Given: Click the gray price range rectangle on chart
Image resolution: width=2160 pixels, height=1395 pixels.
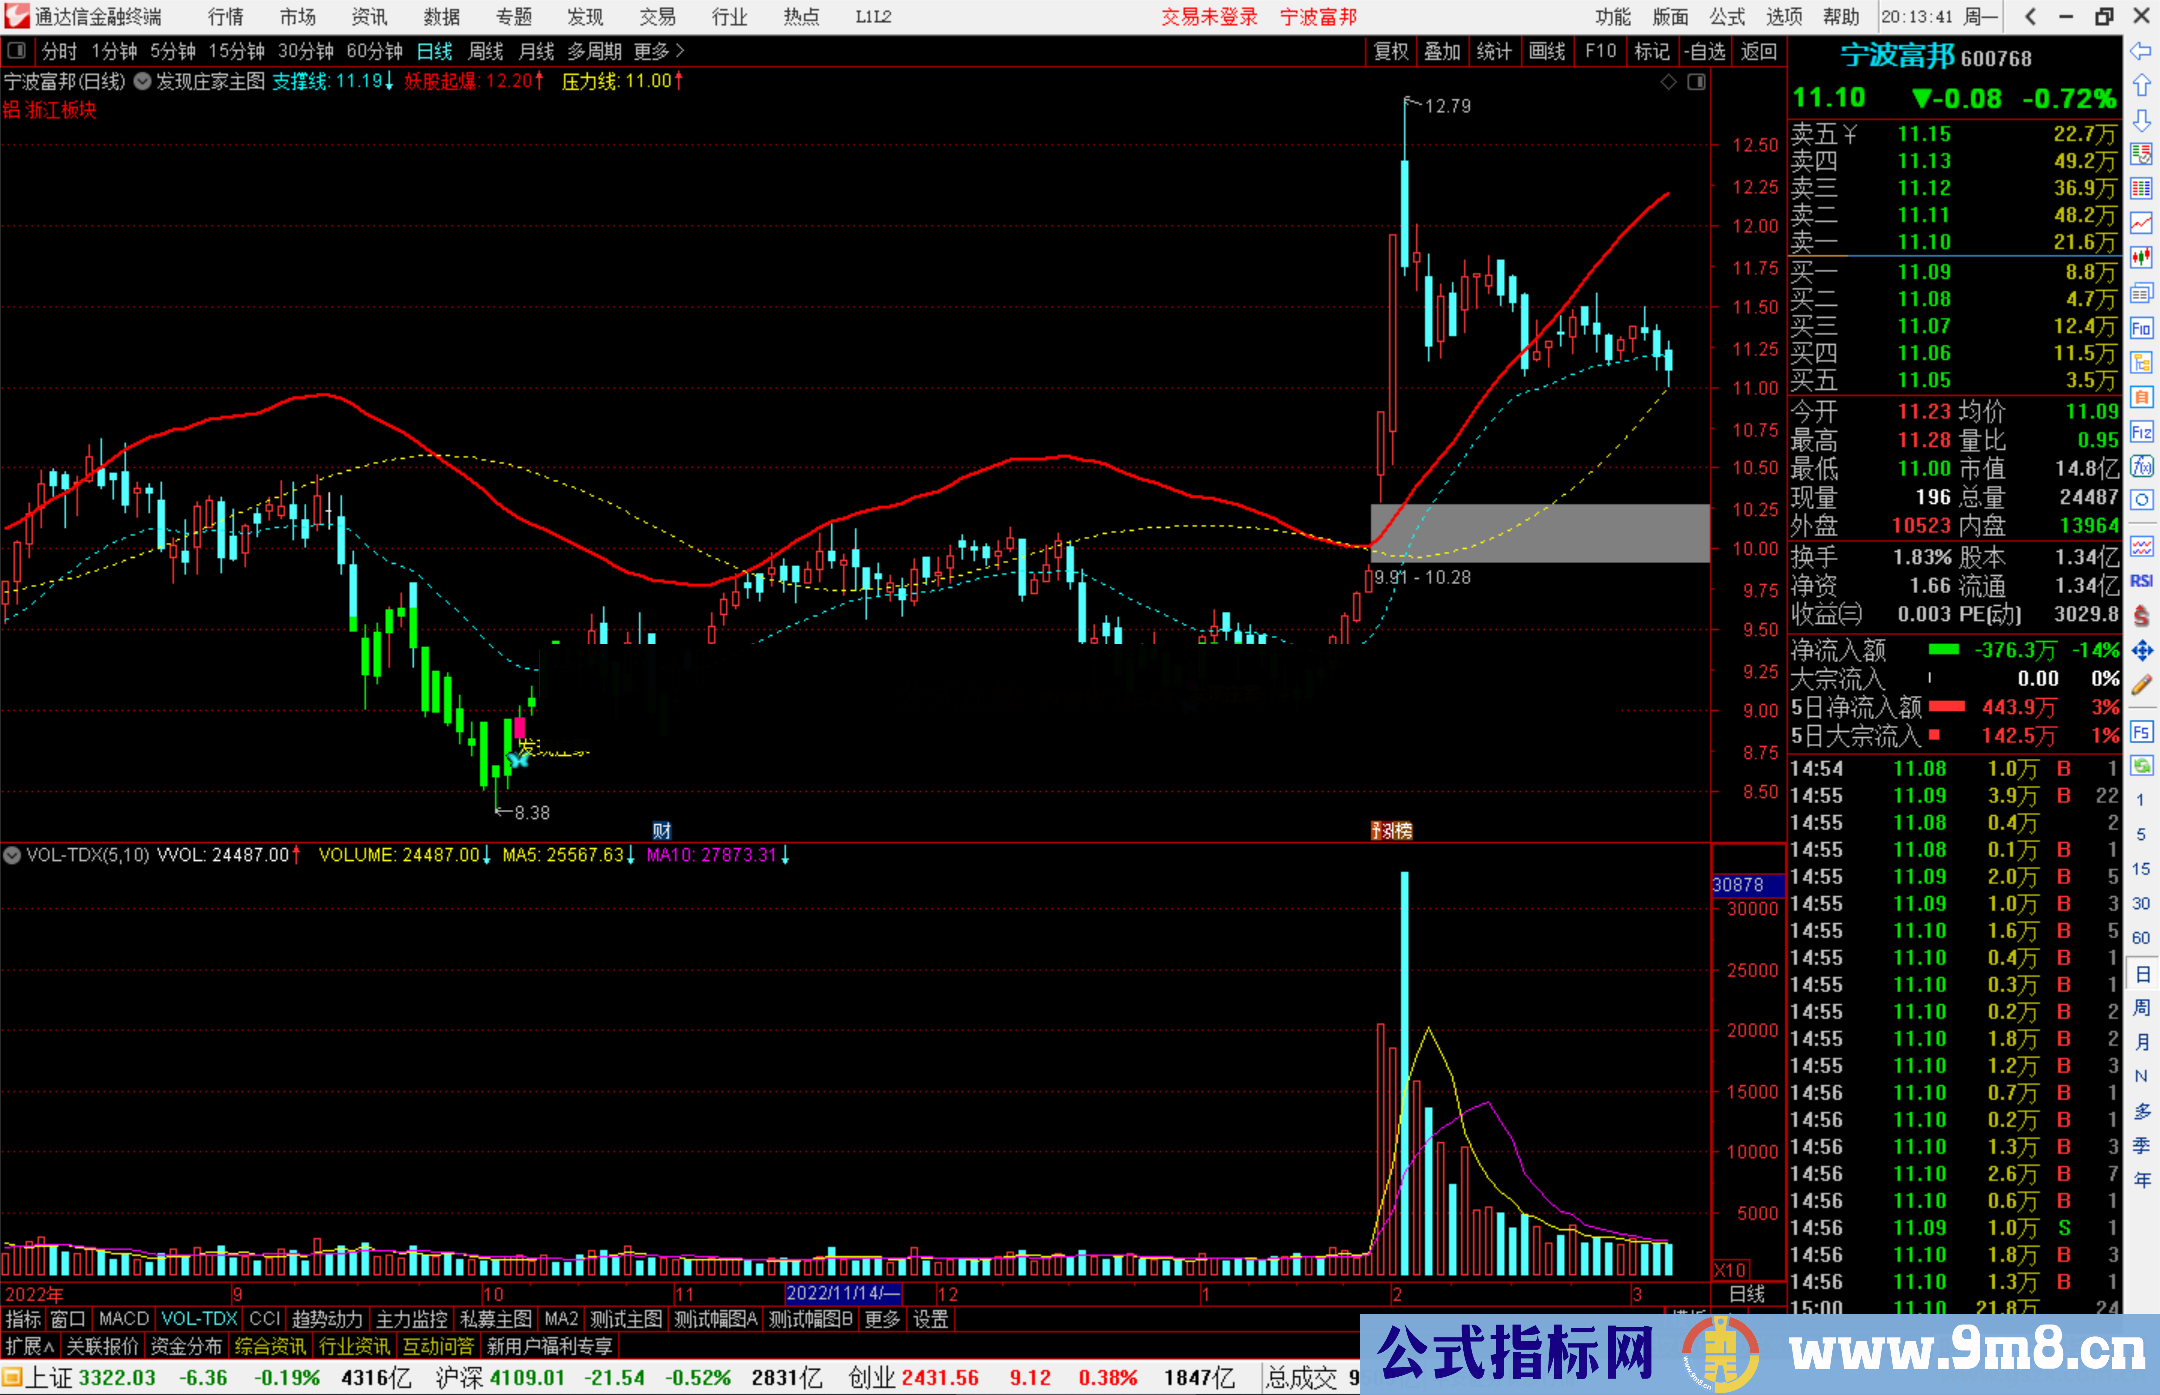Looking at the screenshot, I should [1540, 533].
